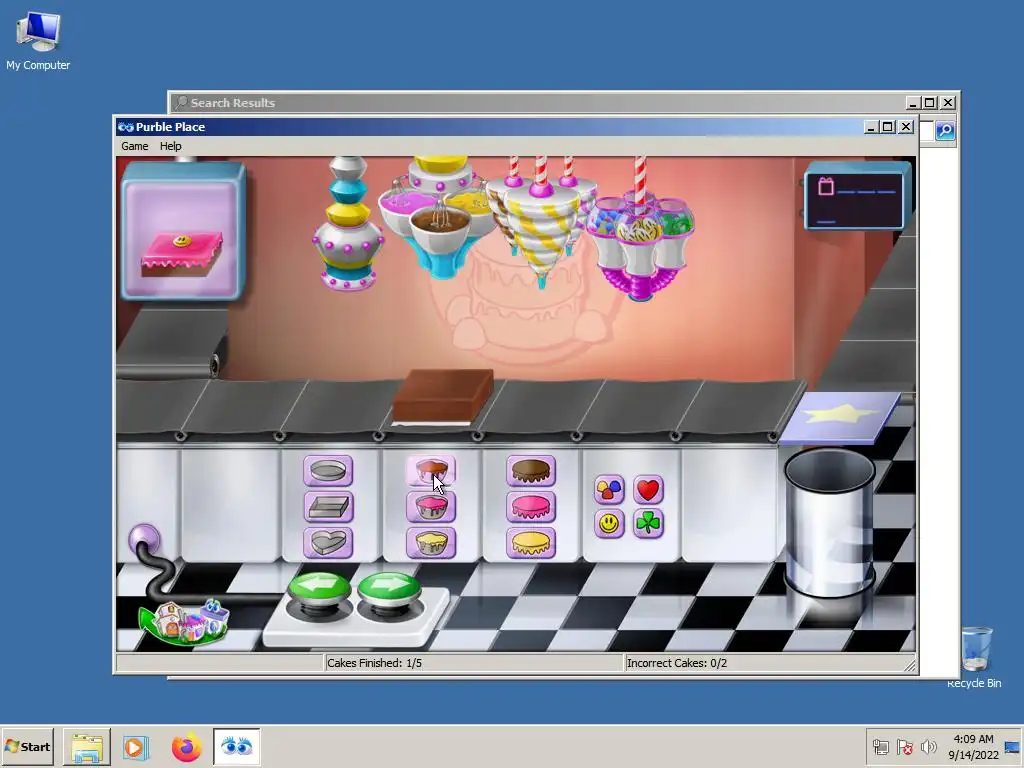Viewport: 1024px width, 768px height.
Task: Click the star shipping pad
Action: pyautogui.click(x=840, y=417)
